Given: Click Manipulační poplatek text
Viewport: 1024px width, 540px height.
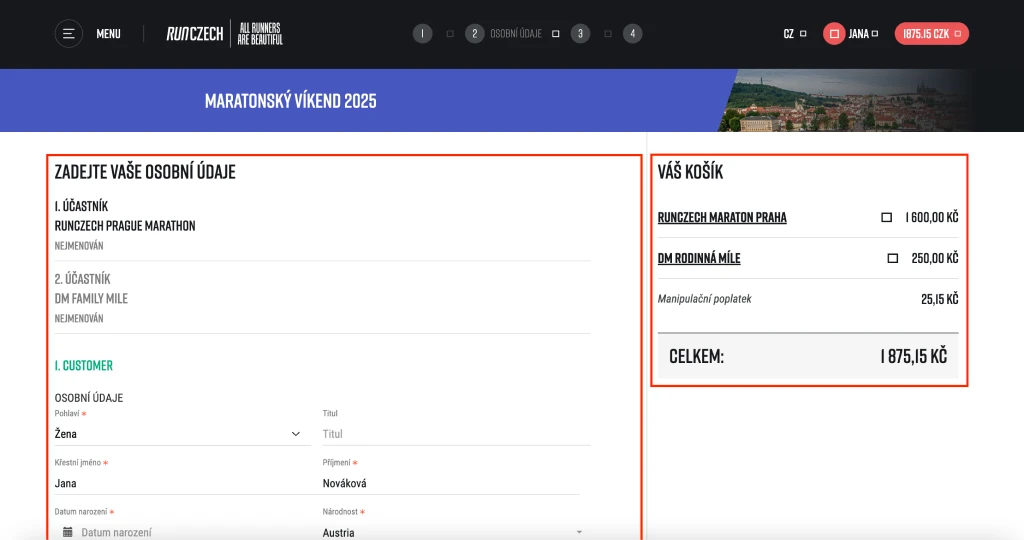Looking at the screenshot, I should 704,299.
